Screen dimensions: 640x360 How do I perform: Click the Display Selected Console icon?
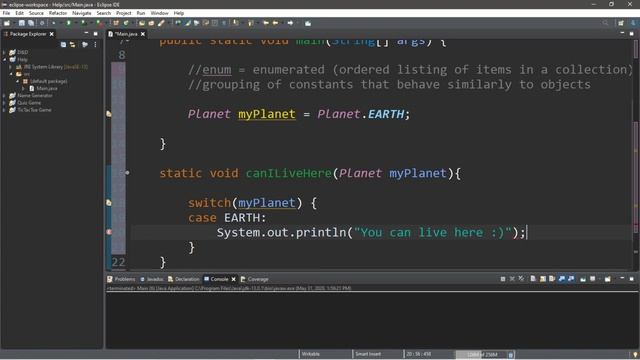coord(592,279)
